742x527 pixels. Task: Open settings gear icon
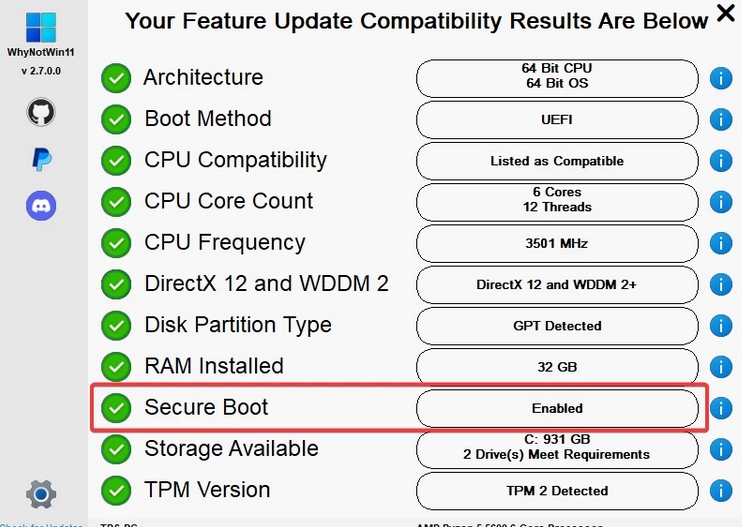click(41, 493)
